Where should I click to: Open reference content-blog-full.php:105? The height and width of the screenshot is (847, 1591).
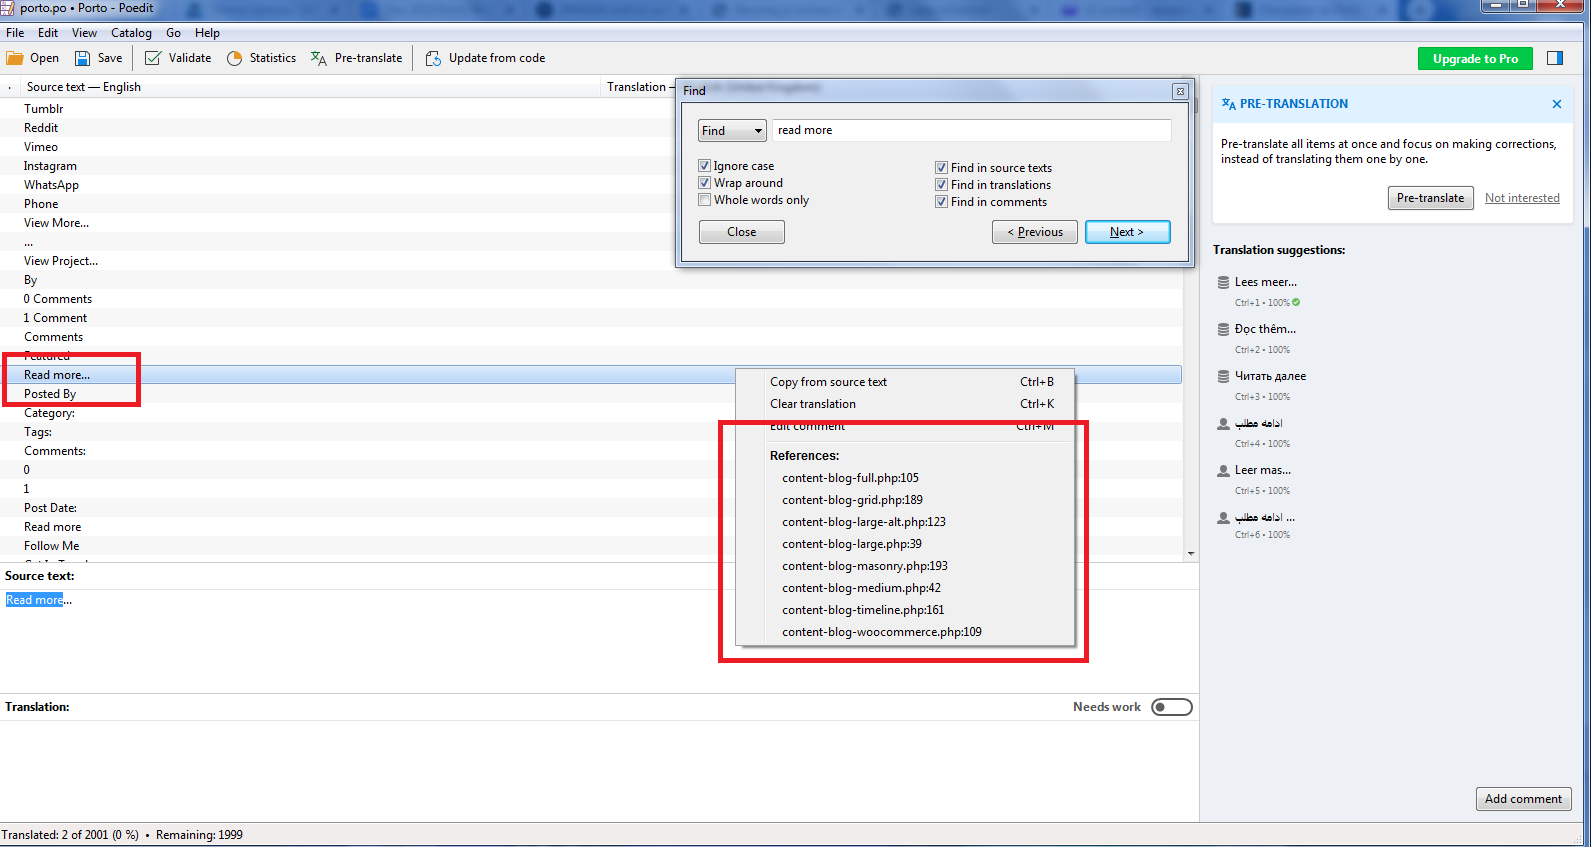tap(850, 478)
